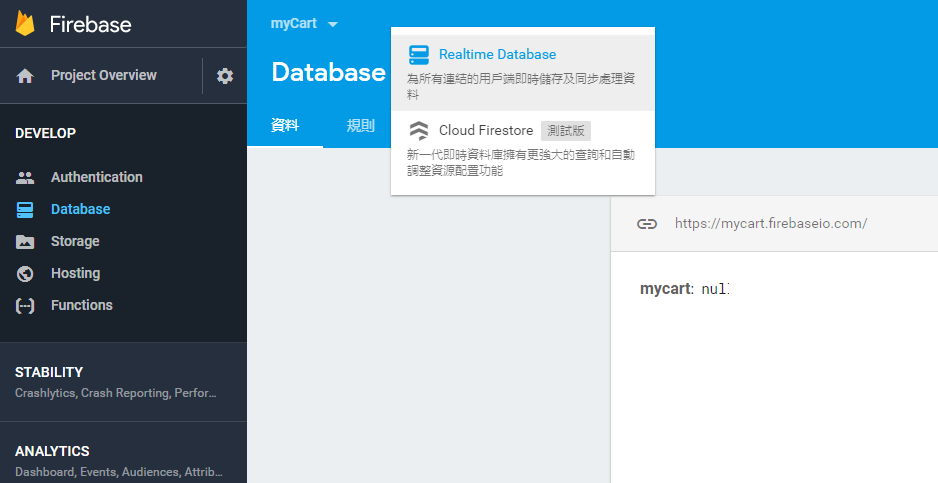
Task: Click the Dashboard, Events, Audiences subtitle
Action: tap(118, 472)
